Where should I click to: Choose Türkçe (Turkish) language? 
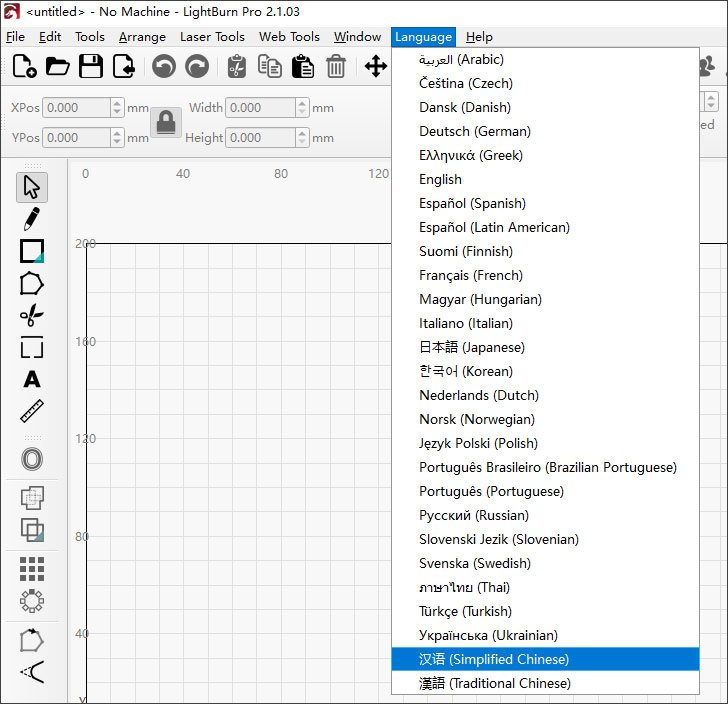pyautogui.click(x=545, y=611)
